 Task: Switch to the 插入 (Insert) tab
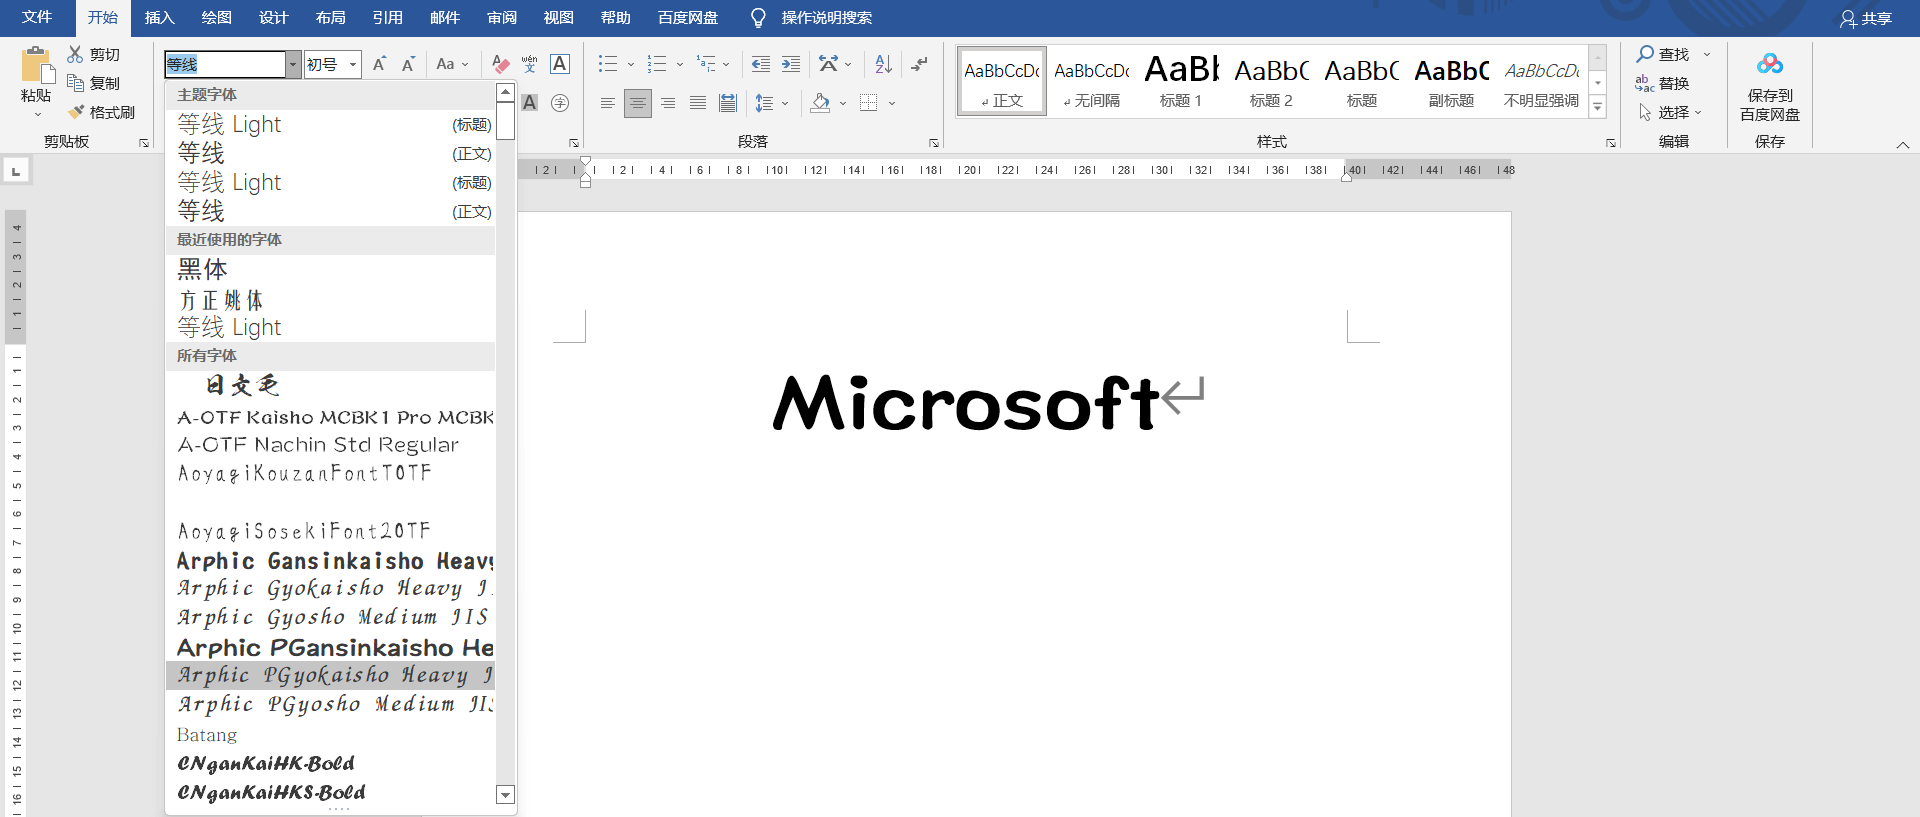pyautogui.click(x=159, y=17)
